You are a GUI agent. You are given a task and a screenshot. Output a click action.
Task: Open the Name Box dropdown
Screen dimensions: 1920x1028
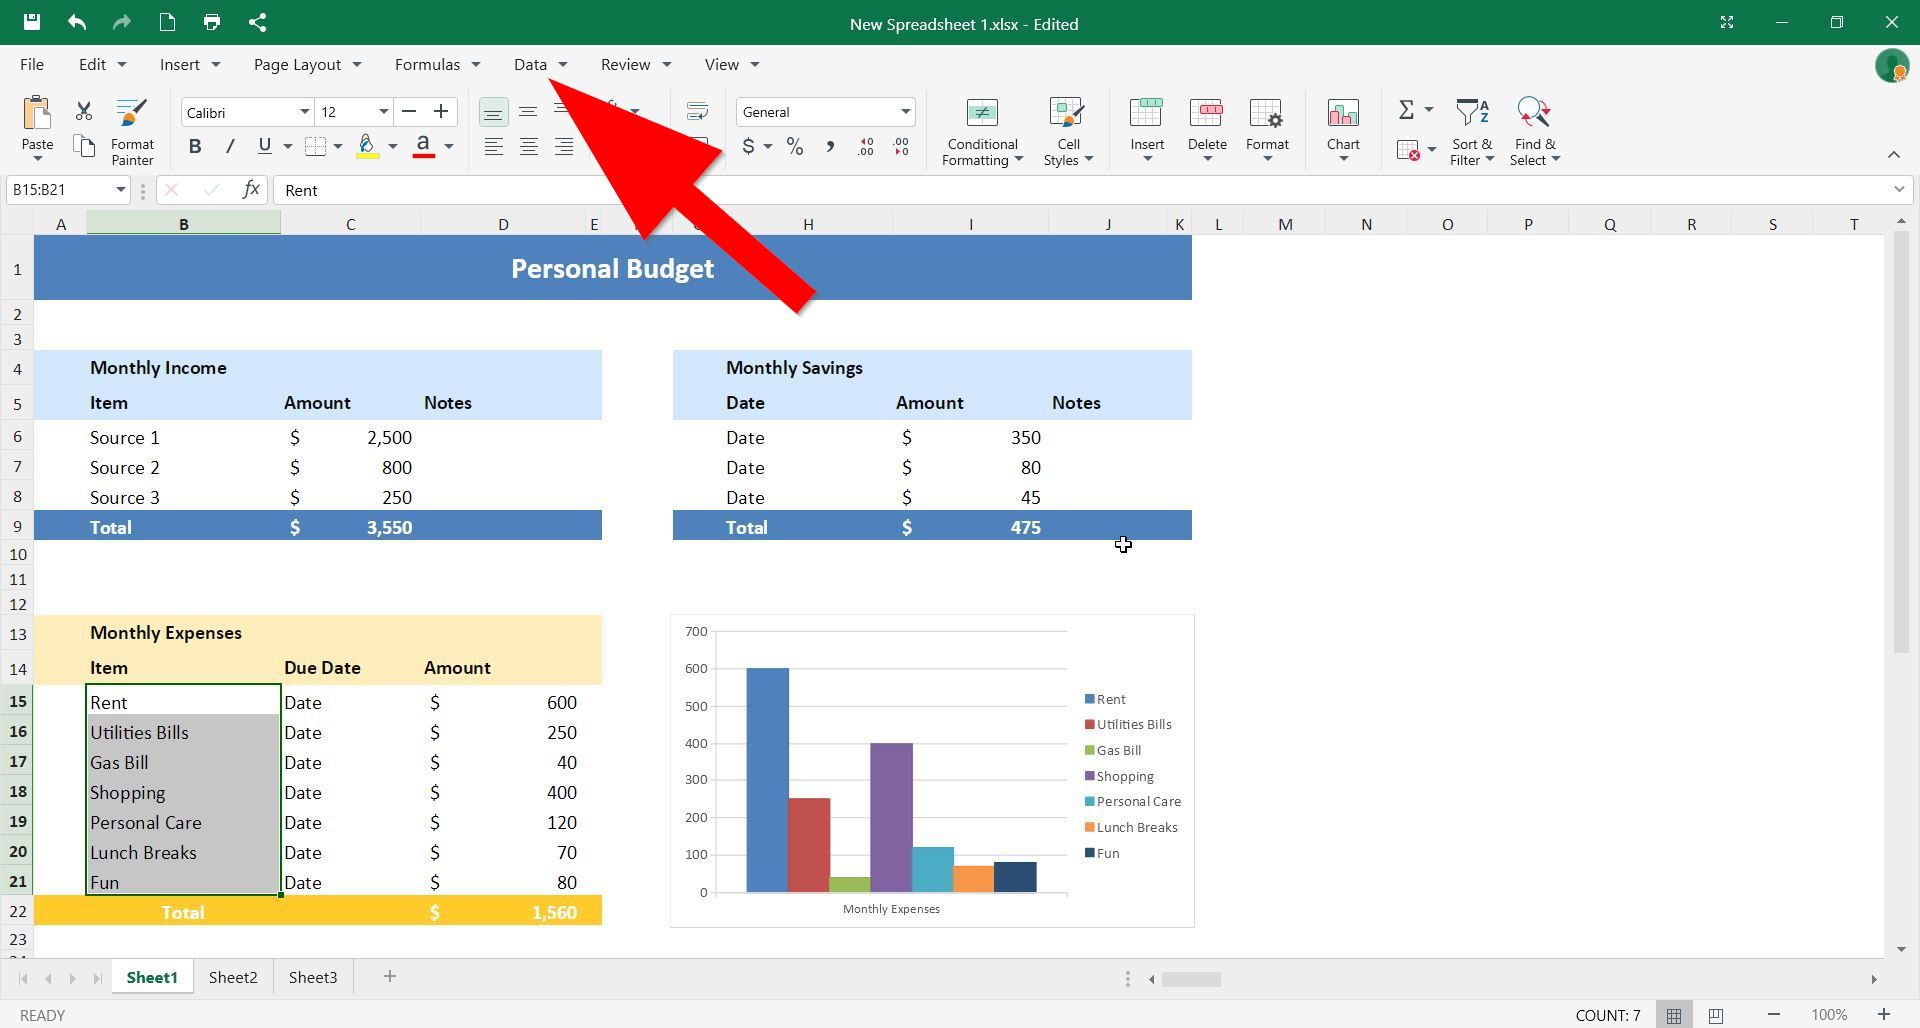(120, 190)
